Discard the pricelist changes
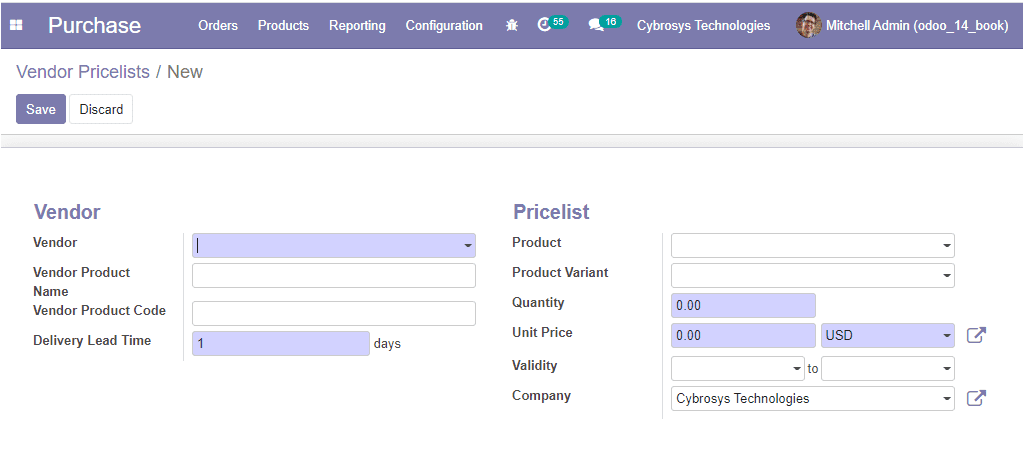Viewport: 1024px width, 475px height. (x=101, y=109)
